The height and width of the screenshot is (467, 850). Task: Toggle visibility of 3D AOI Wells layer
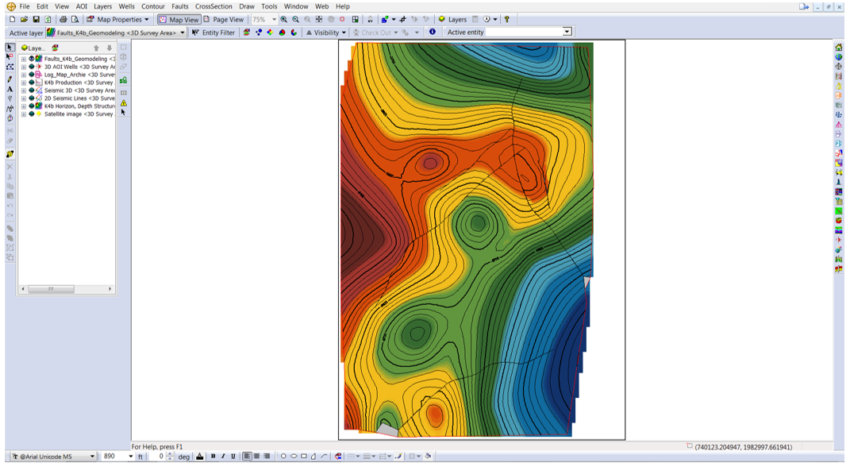(x=31, y=67)
